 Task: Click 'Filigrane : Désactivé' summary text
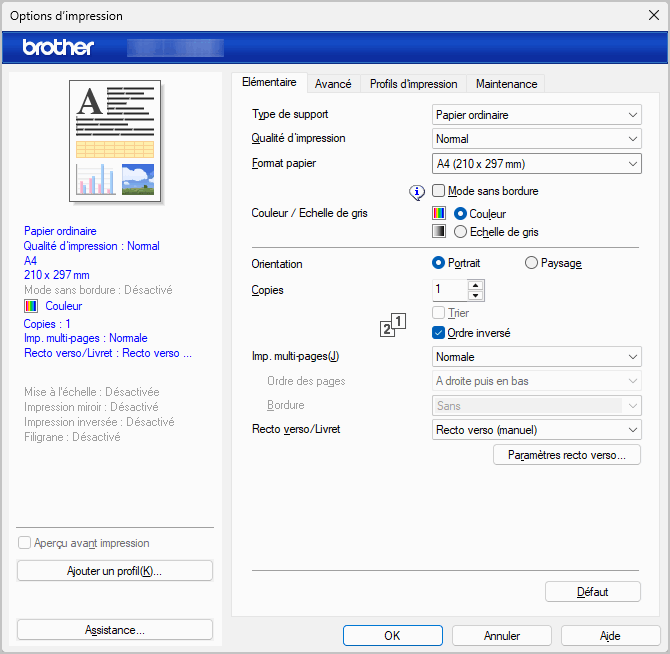(x=72, y=437)
